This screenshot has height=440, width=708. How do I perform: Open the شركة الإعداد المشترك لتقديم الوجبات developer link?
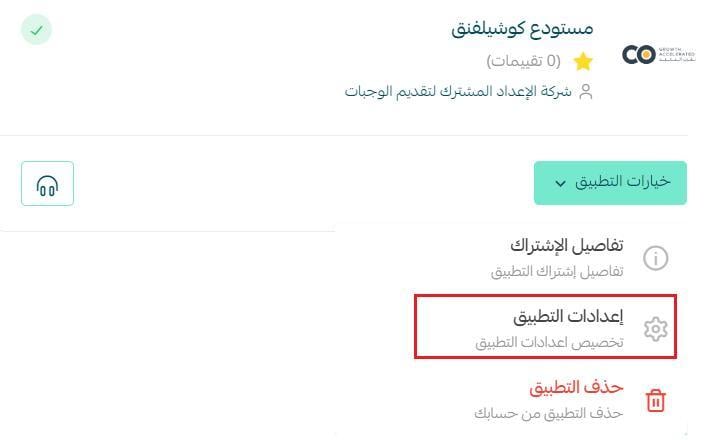[x=458, y=91]
